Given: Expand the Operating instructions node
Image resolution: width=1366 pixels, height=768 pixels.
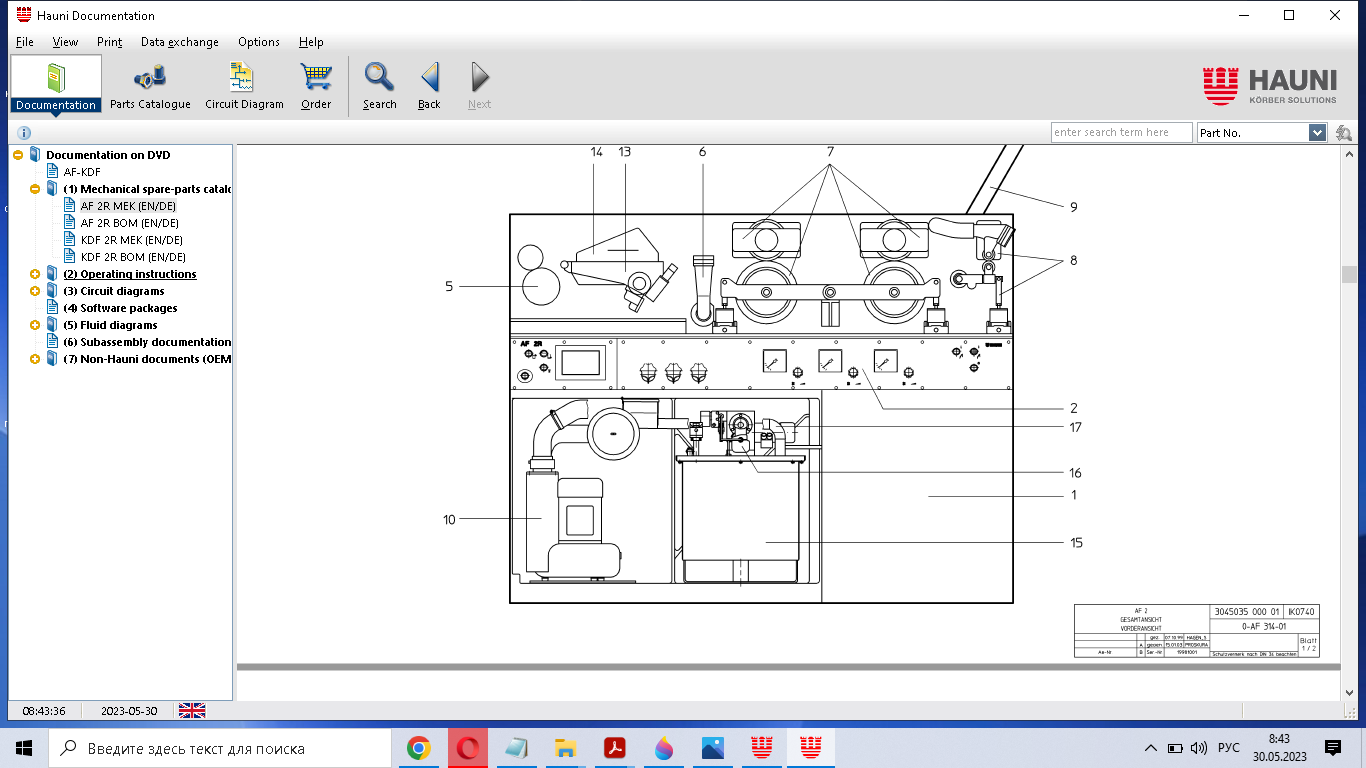Looking at the screenshot, I should pos(35,274).
